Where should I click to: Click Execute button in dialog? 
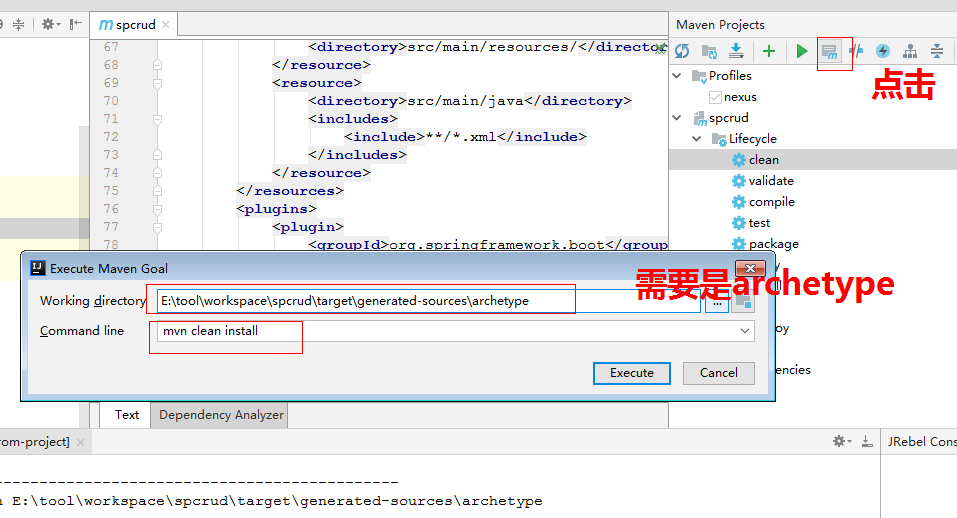(632, 373)
